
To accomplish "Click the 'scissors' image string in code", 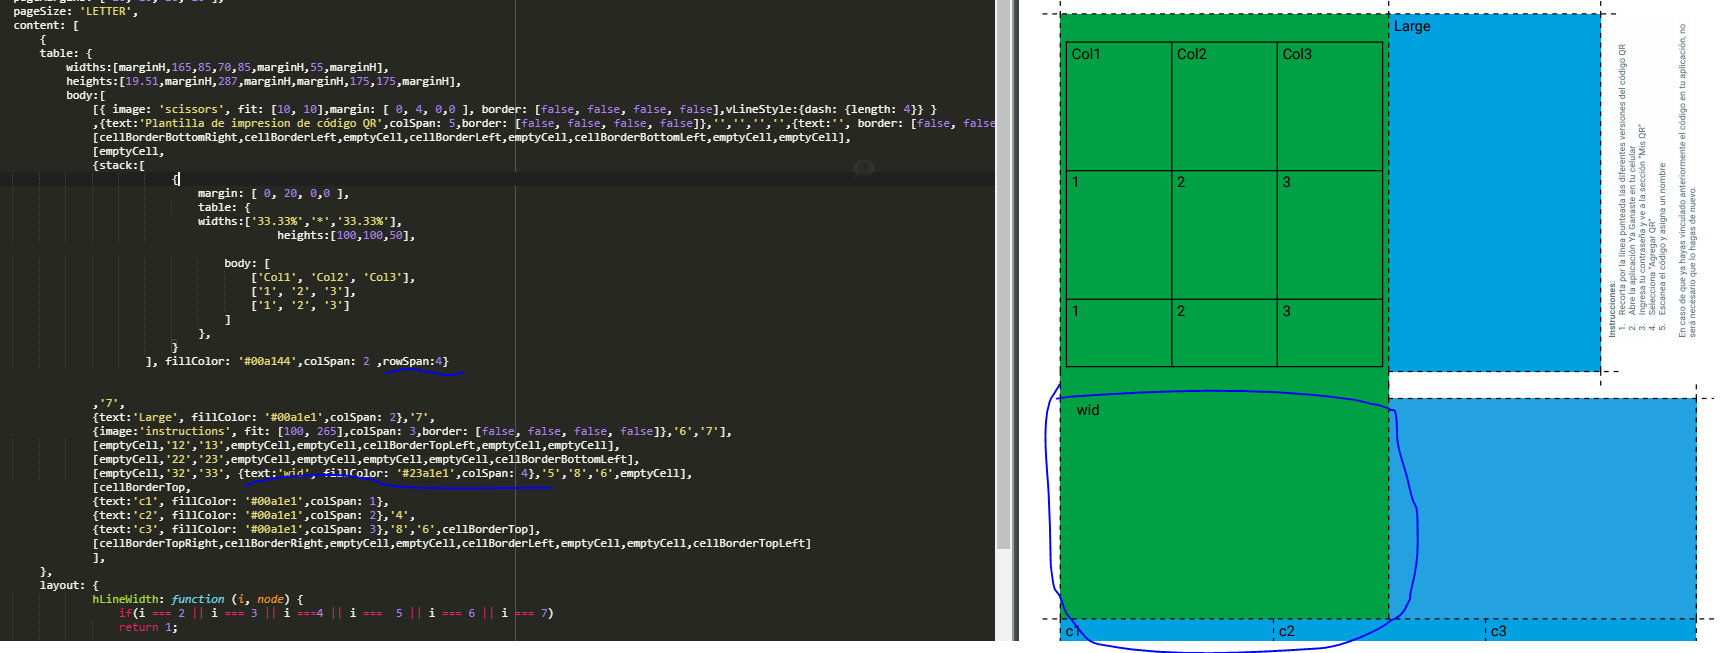I will point(192,110).
